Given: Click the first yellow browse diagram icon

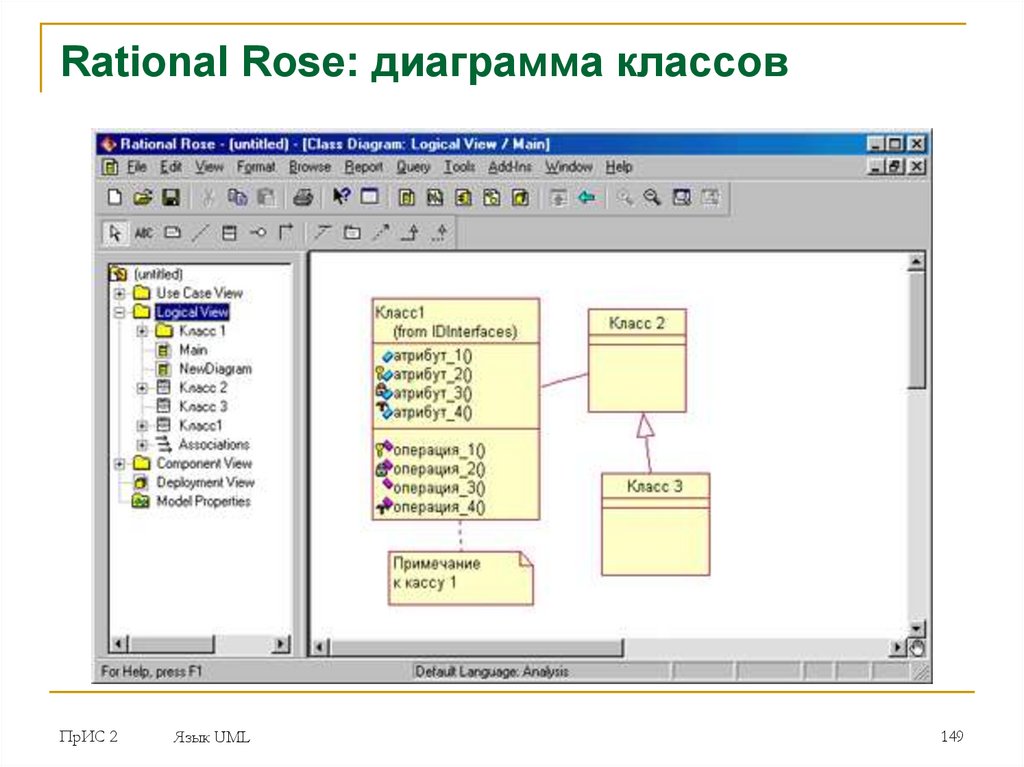Looking at the screenshot, I should tap(406, 197).
